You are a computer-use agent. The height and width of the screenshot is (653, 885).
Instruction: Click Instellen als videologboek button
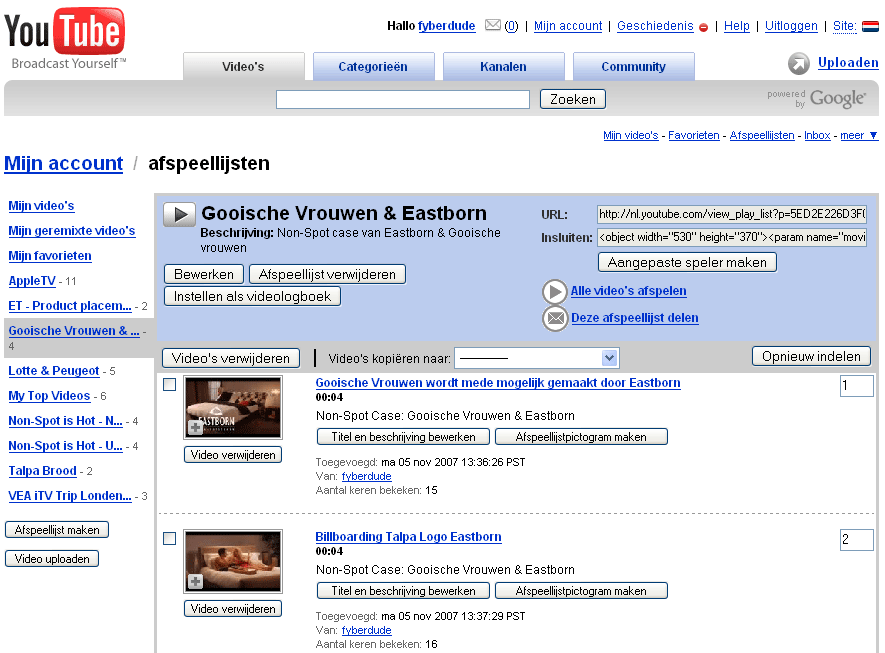pos(252,296)
